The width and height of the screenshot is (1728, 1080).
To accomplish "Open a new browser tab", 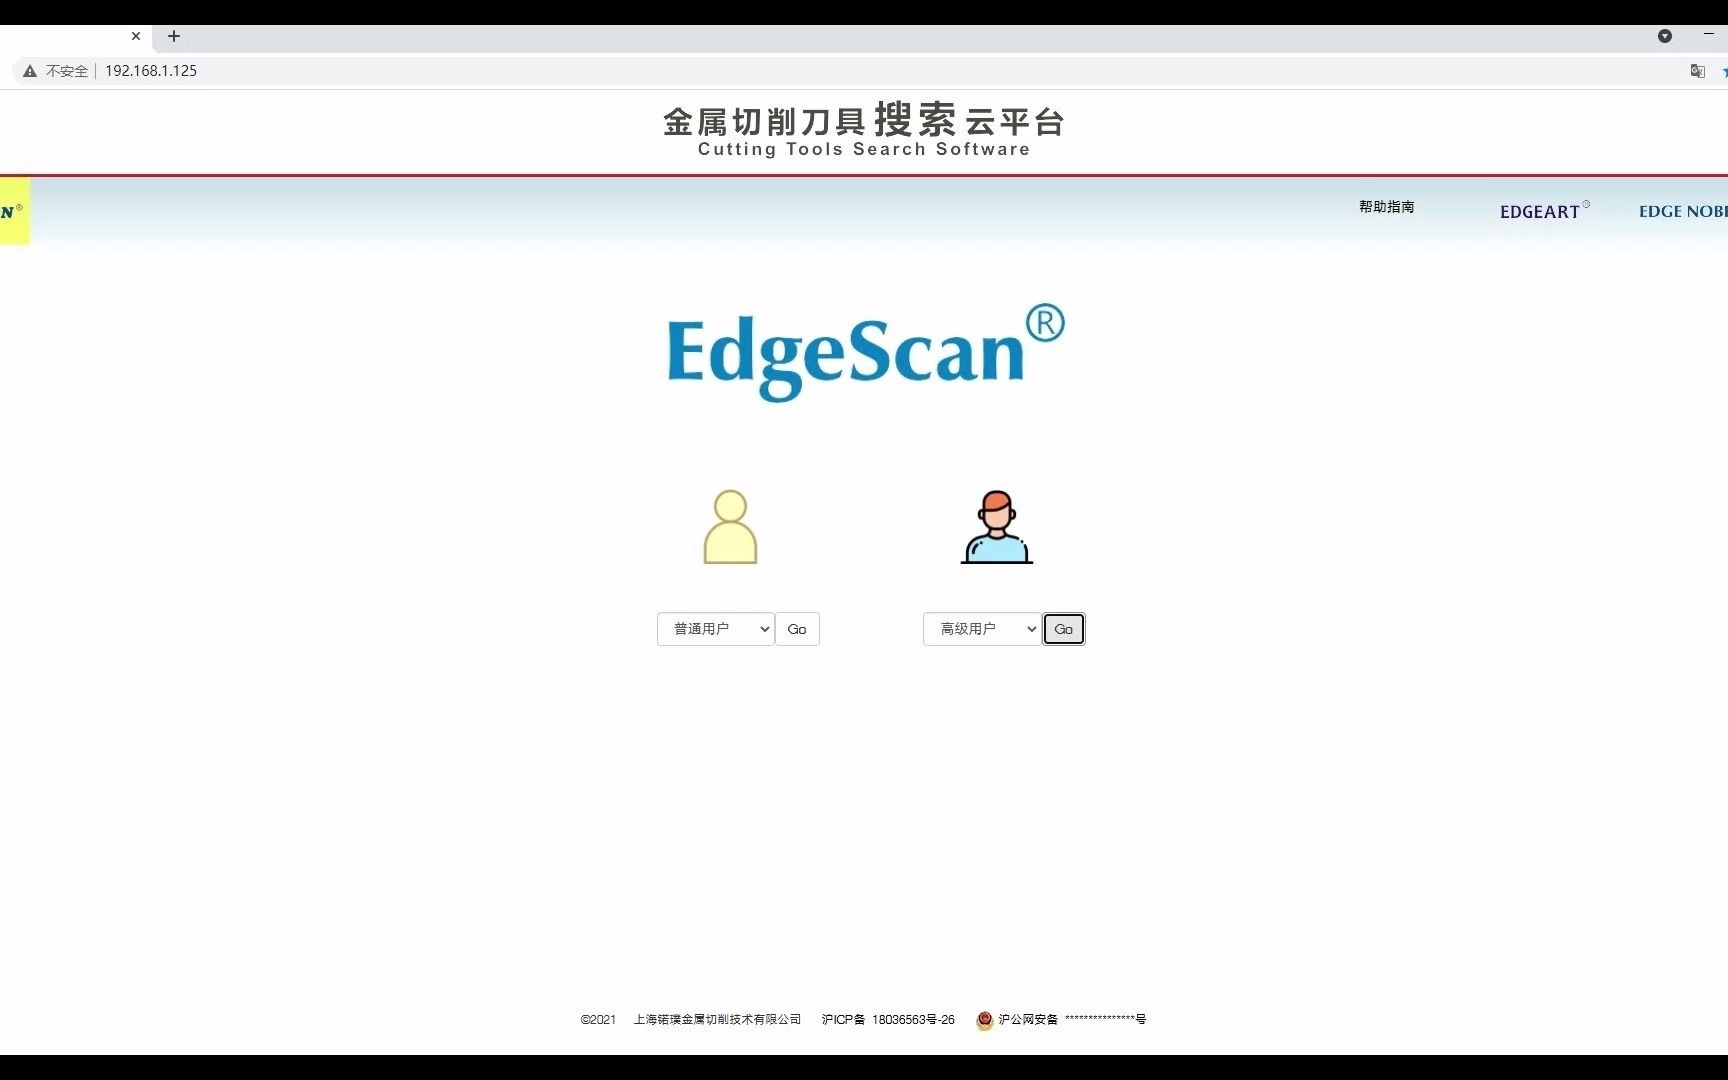I will (174, 36).
